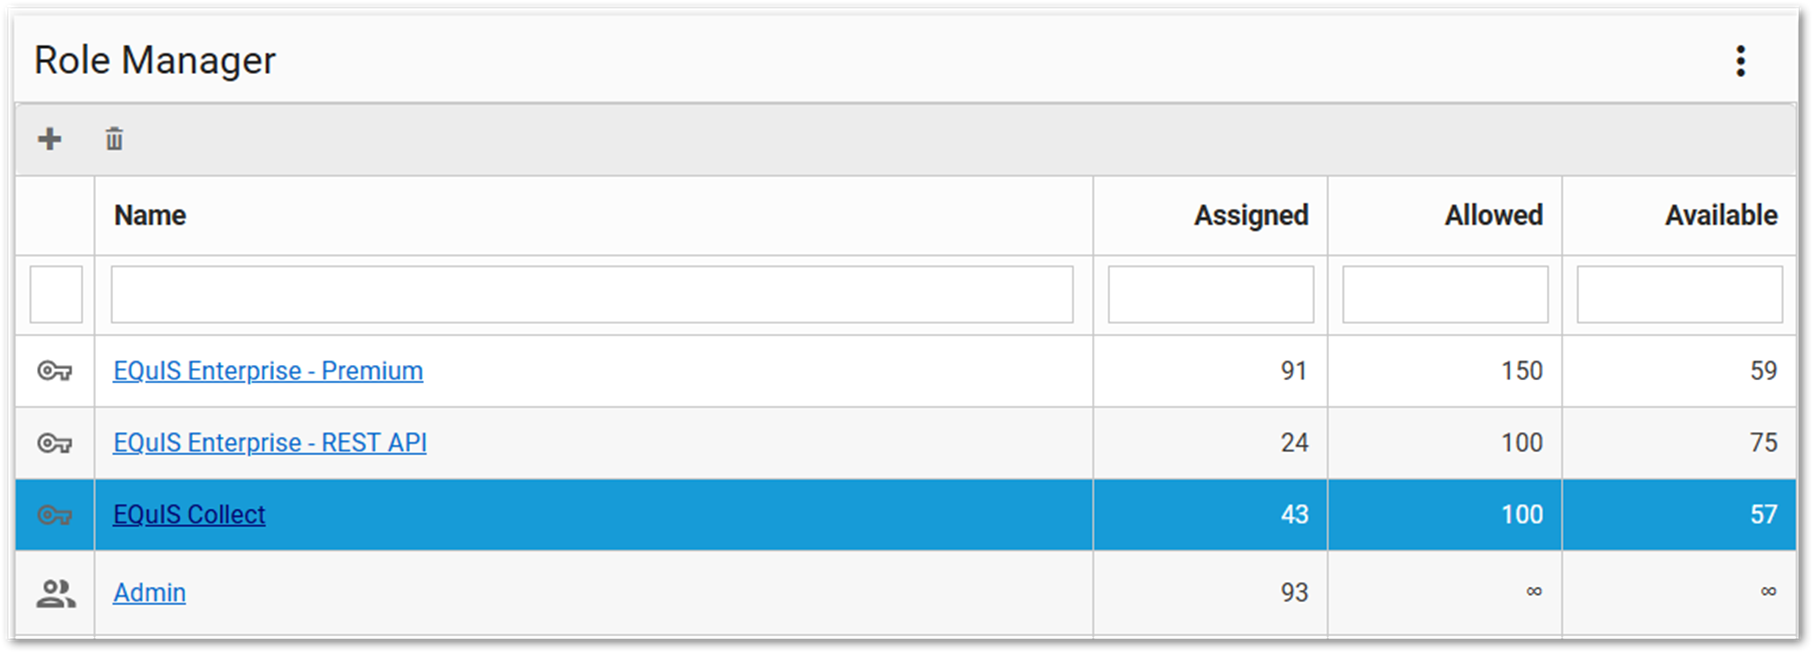The width and height of the screenshot is (1813, 653).
Task: Click the small filter box in the icon column
Action: [x=56, y=294]
